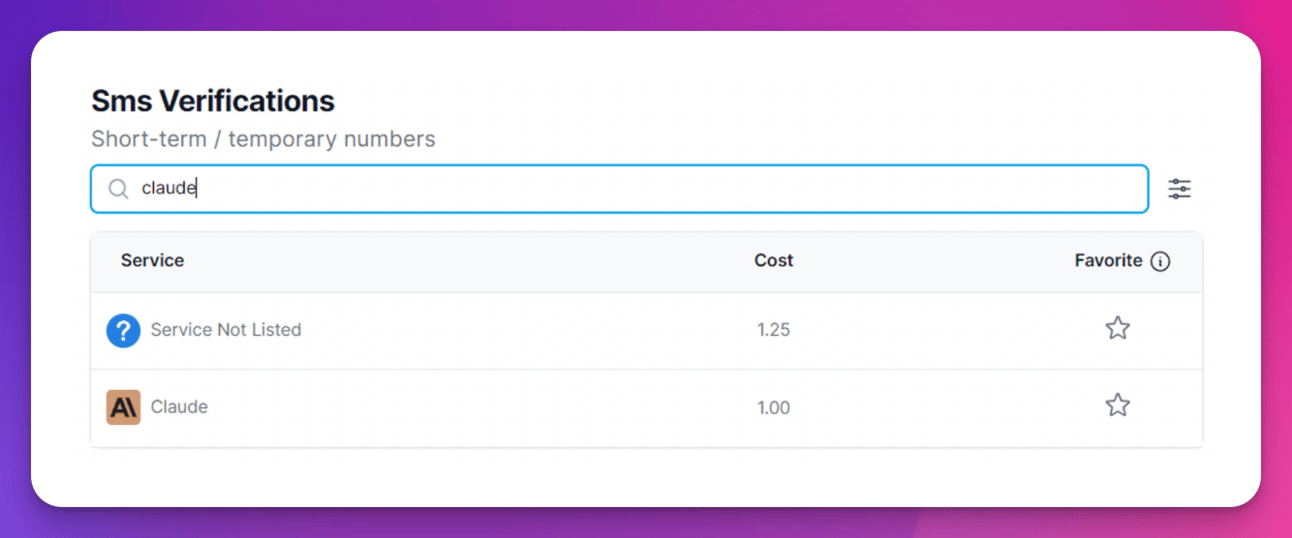The height and width of the screenshot is (538, 1292).
Task: Click the Short-term / temporary numbers subtitle
Action: [x=263, y=139]
